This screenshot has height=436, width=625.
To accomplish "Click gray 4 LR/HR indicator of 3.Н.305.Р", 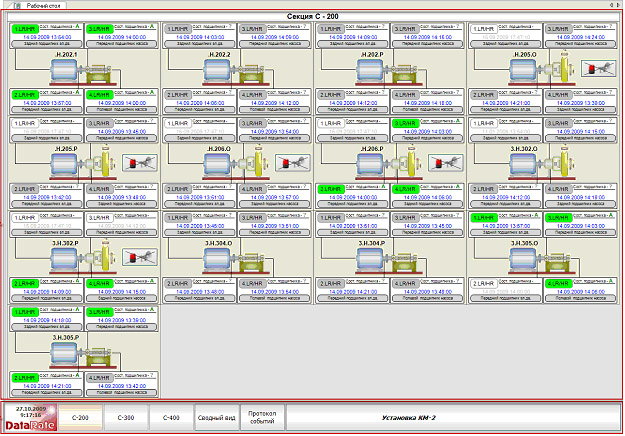I will tap(100, 378).
